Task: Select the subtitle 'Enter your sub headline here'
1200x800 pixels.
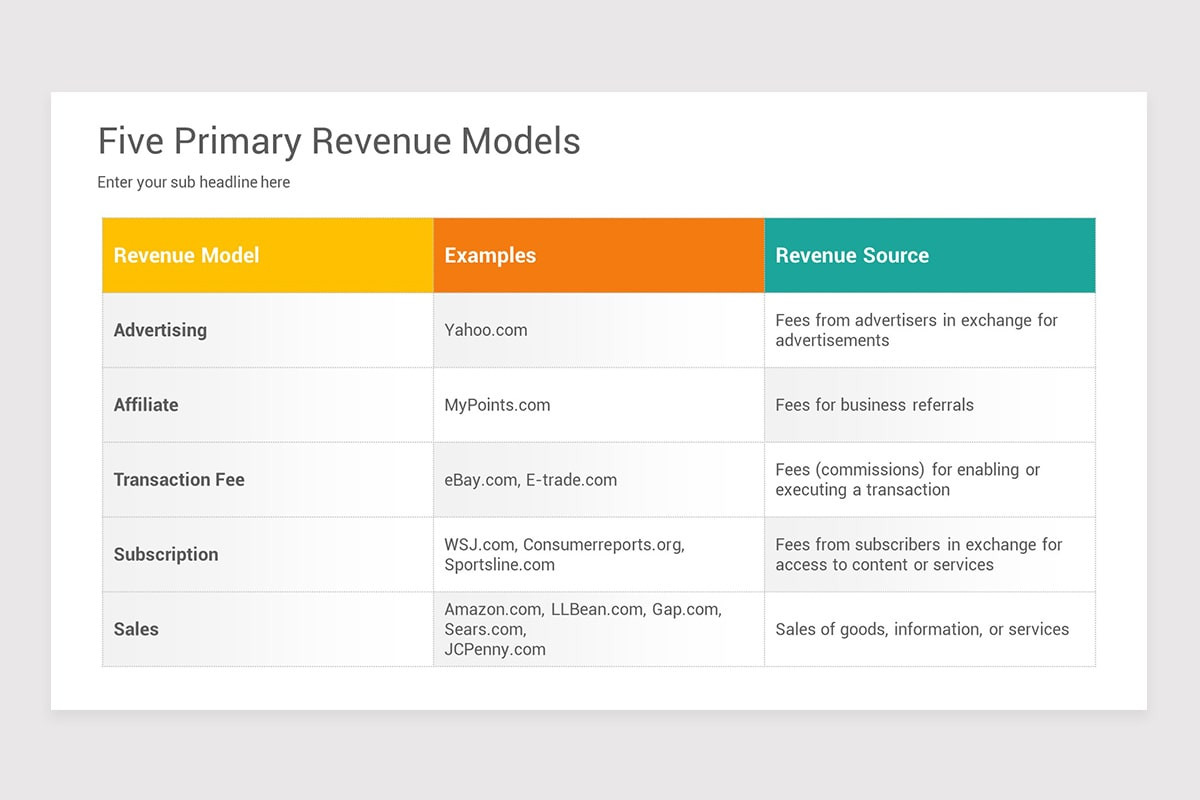Action: coord(193,182)
